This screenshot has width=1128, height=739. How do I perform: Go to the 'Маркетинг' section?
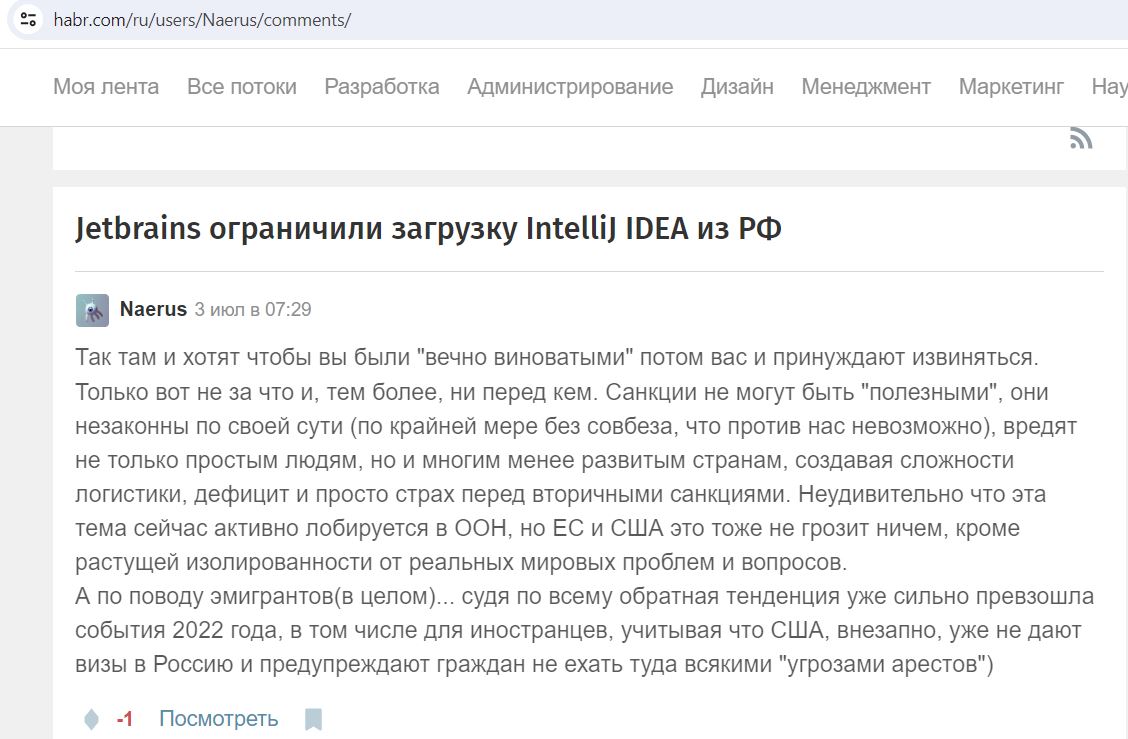1011,86
